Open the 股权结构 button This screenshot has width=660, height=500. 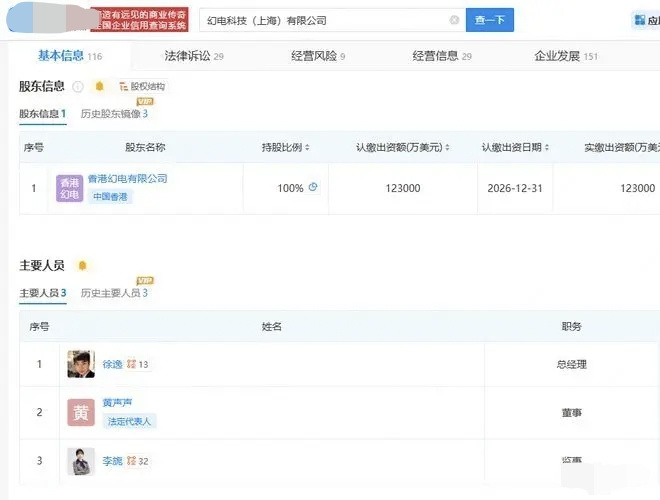coord(142,86)
